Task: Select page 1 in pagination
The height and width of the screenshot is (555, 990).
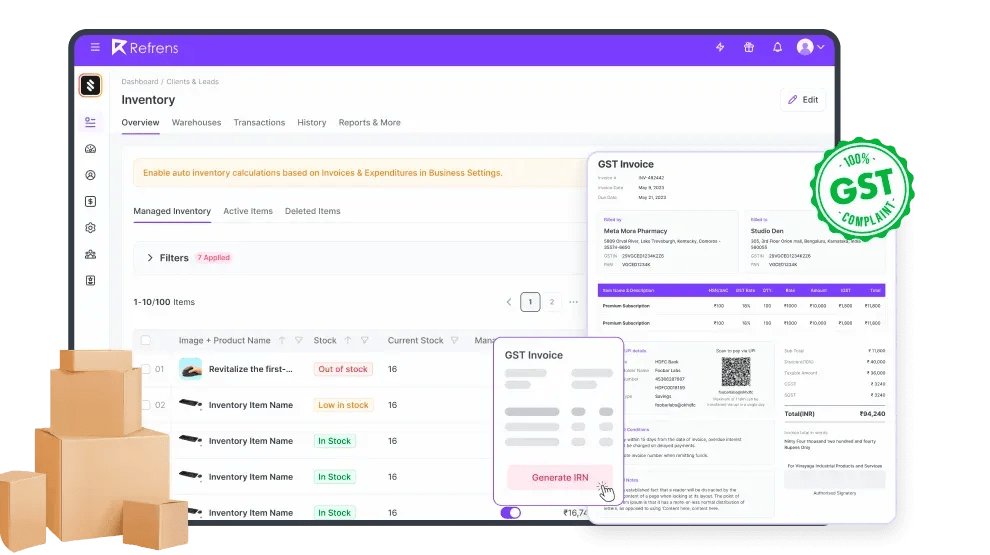Action: pos(530,302)
